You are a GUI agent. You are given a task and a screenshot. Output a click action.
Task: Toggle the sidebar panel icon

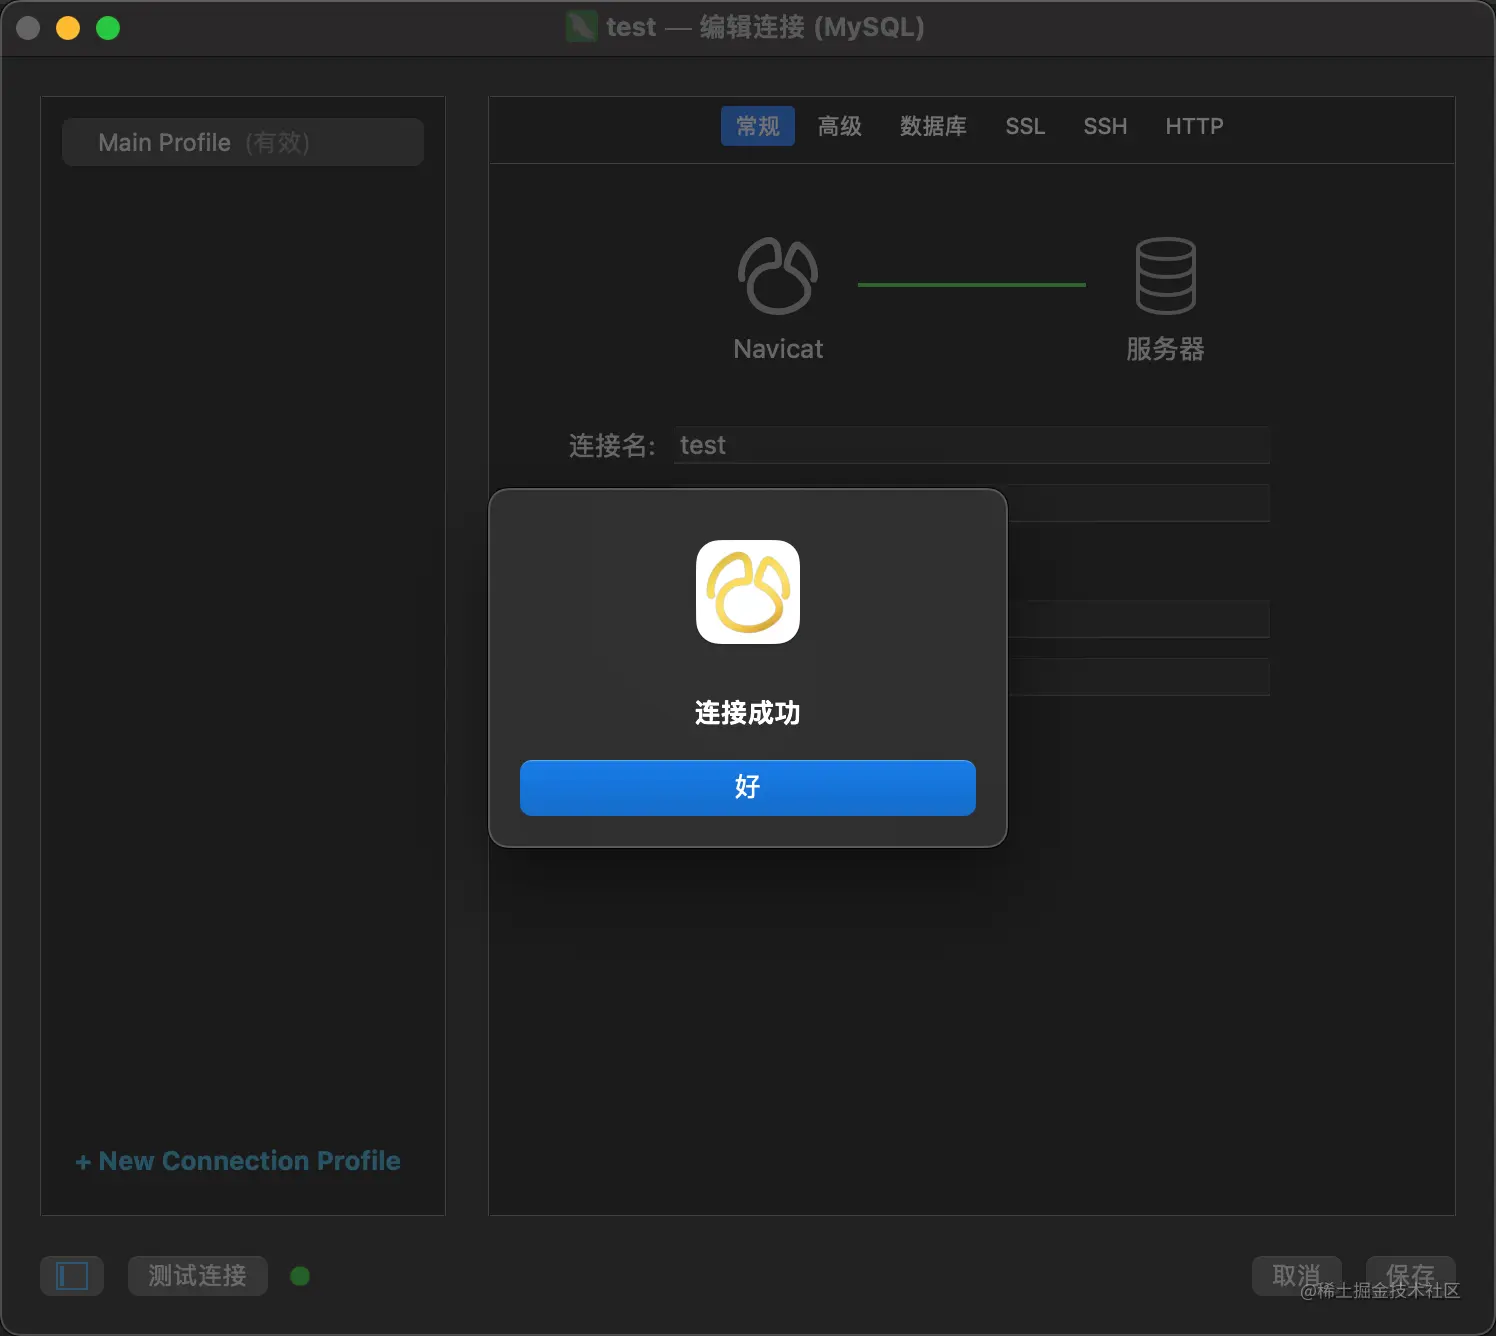[72, 1276]
